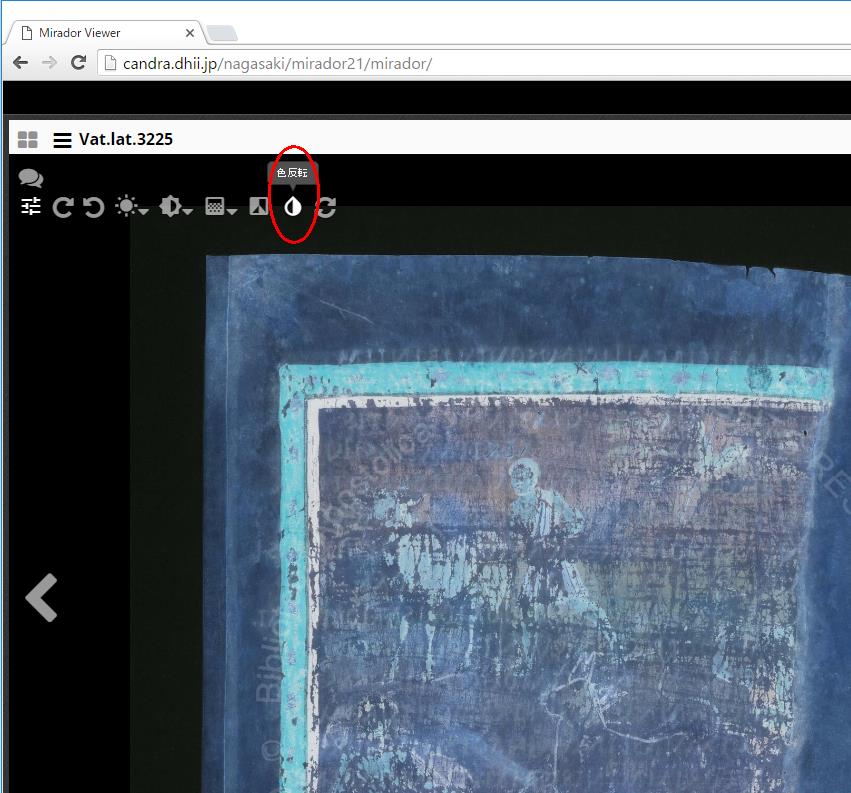Reload the page with the refresh icon
The height and width of the screenshot is (793, 851).
(x=79, y=62)
